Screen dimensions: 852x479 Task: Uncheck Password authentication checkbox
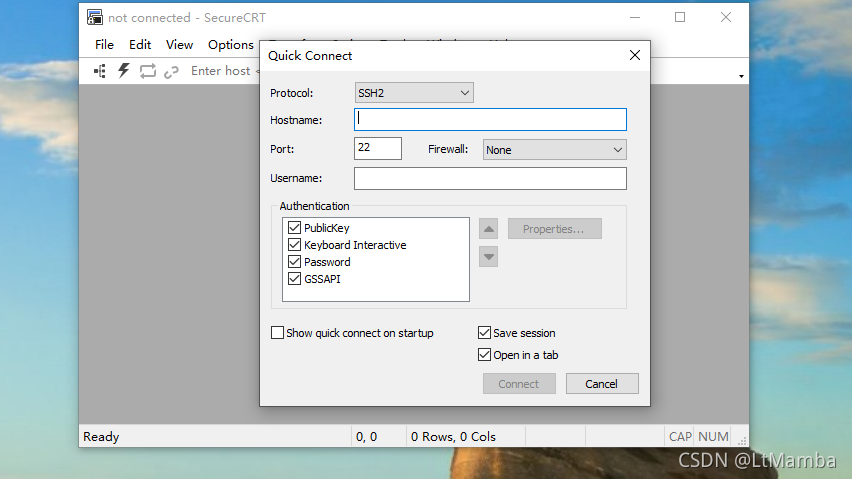[x=295, y=261]
